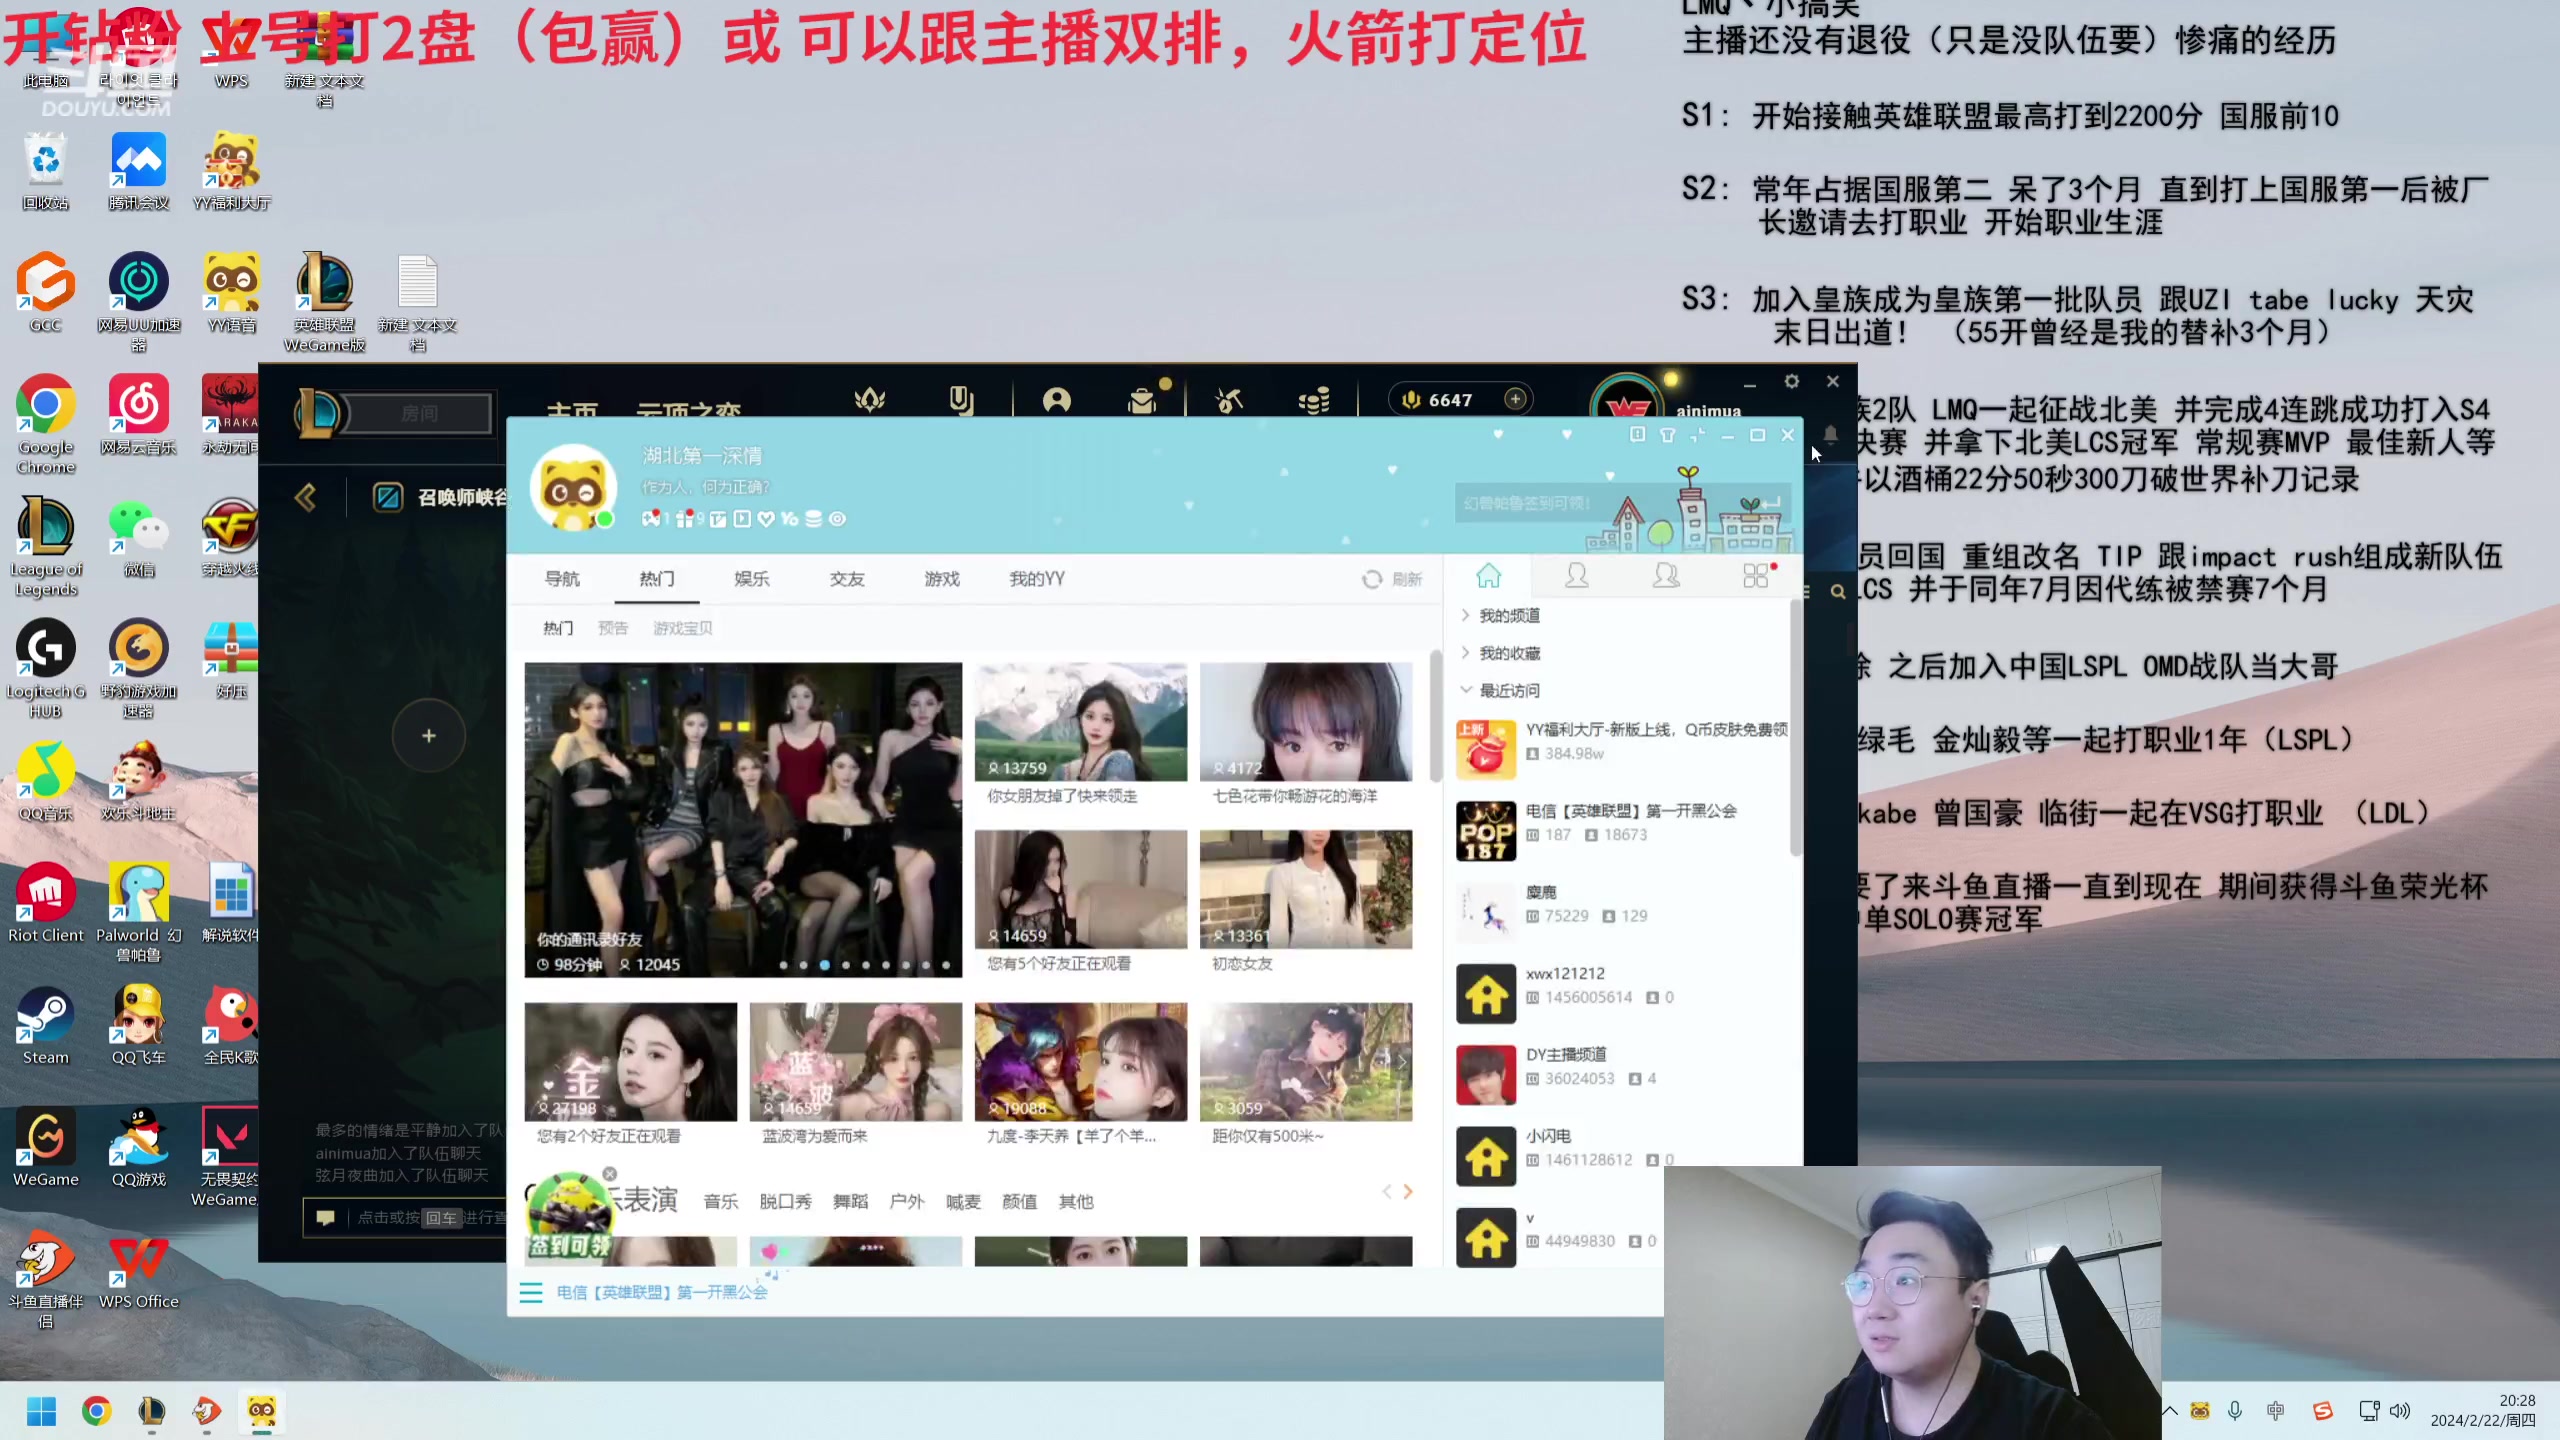2560x1440 pixels.
Task: Click Chrome icon in Windows taskbar
Action: pos(97,1411)
